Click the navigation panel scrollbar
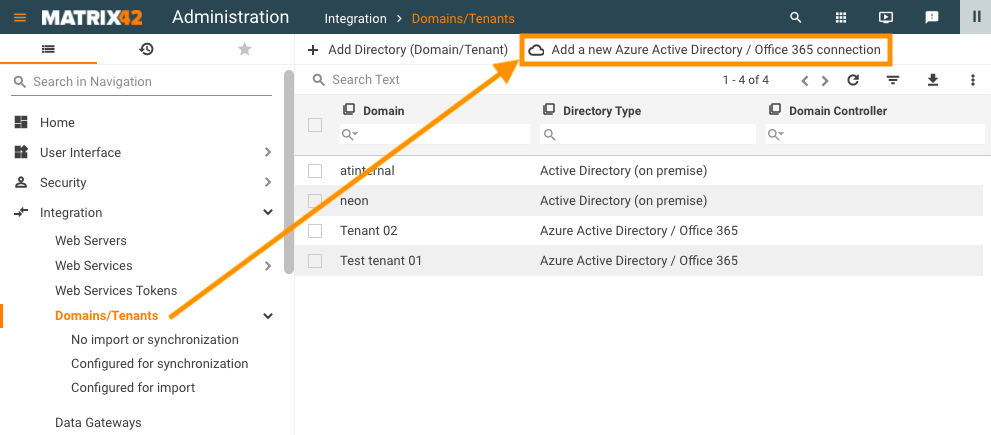This screenshot has width=991, height=435. click(289, 172)
